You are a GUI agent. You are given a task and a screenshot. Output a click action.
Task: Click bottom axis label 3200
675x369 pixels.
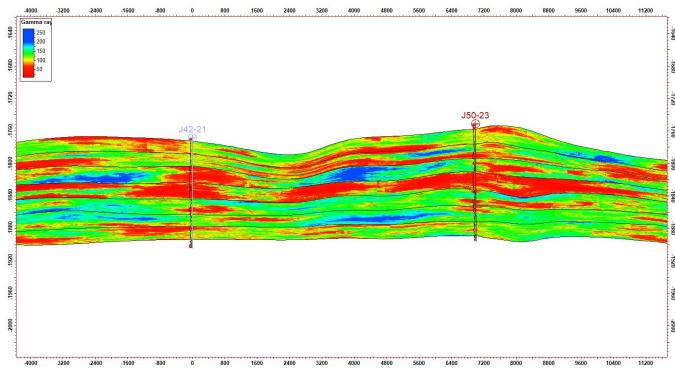[x=322, y=363]
